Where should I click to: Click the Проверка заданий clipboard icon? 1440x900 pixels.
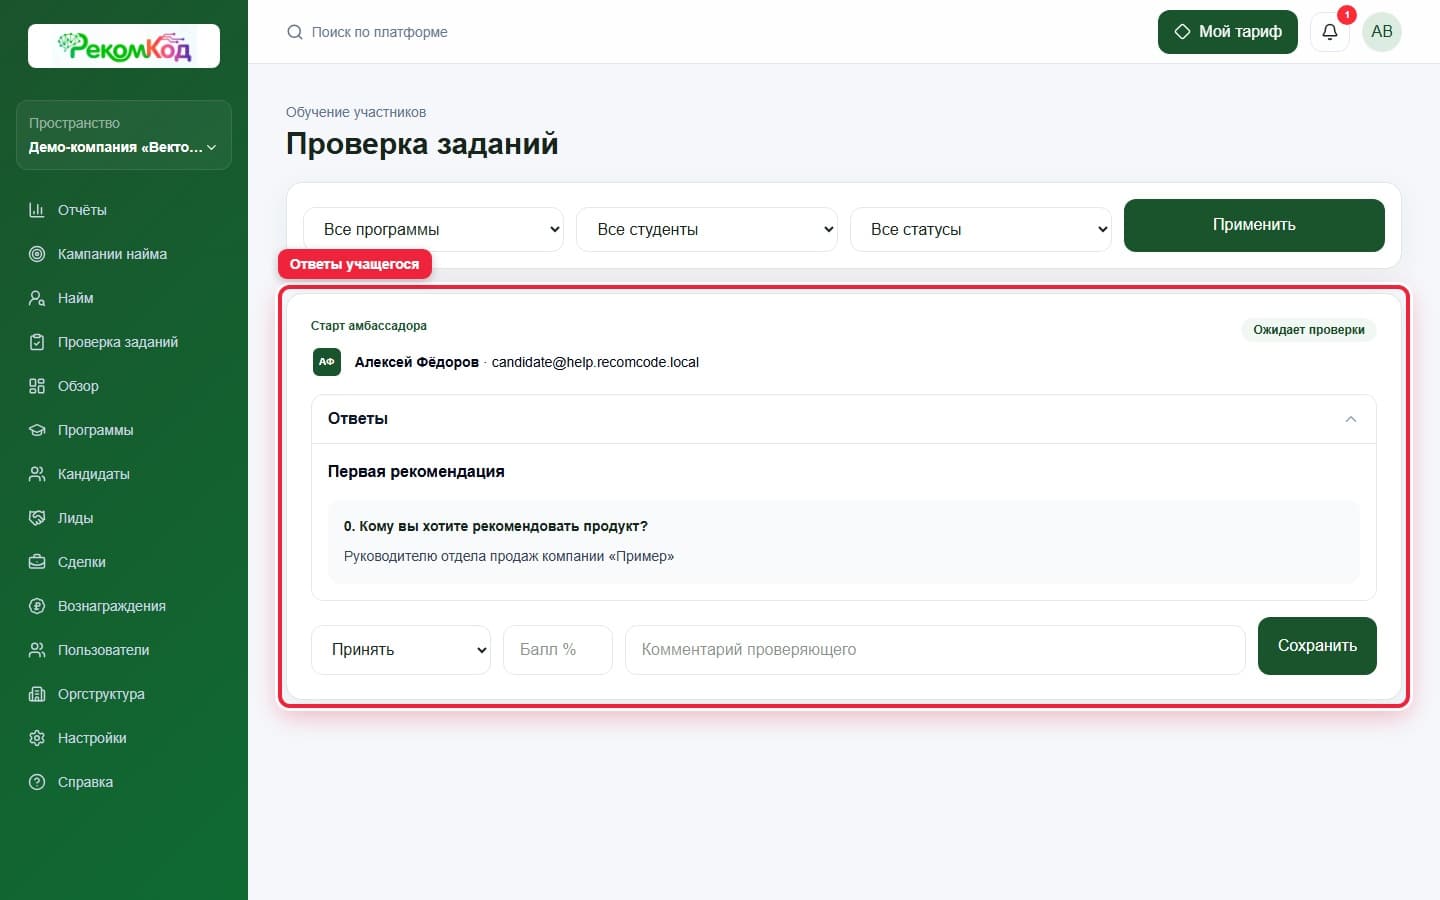pos(37,342)
